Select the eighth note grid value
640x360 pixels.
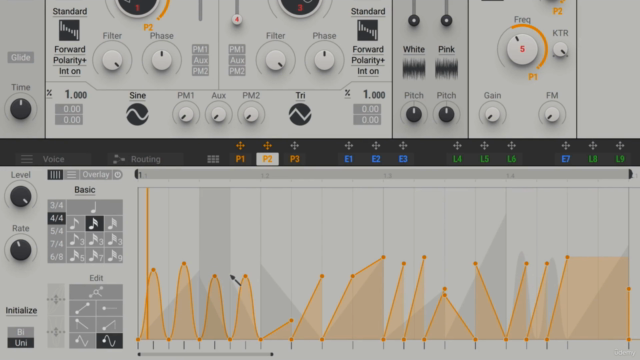coord(76,223)
